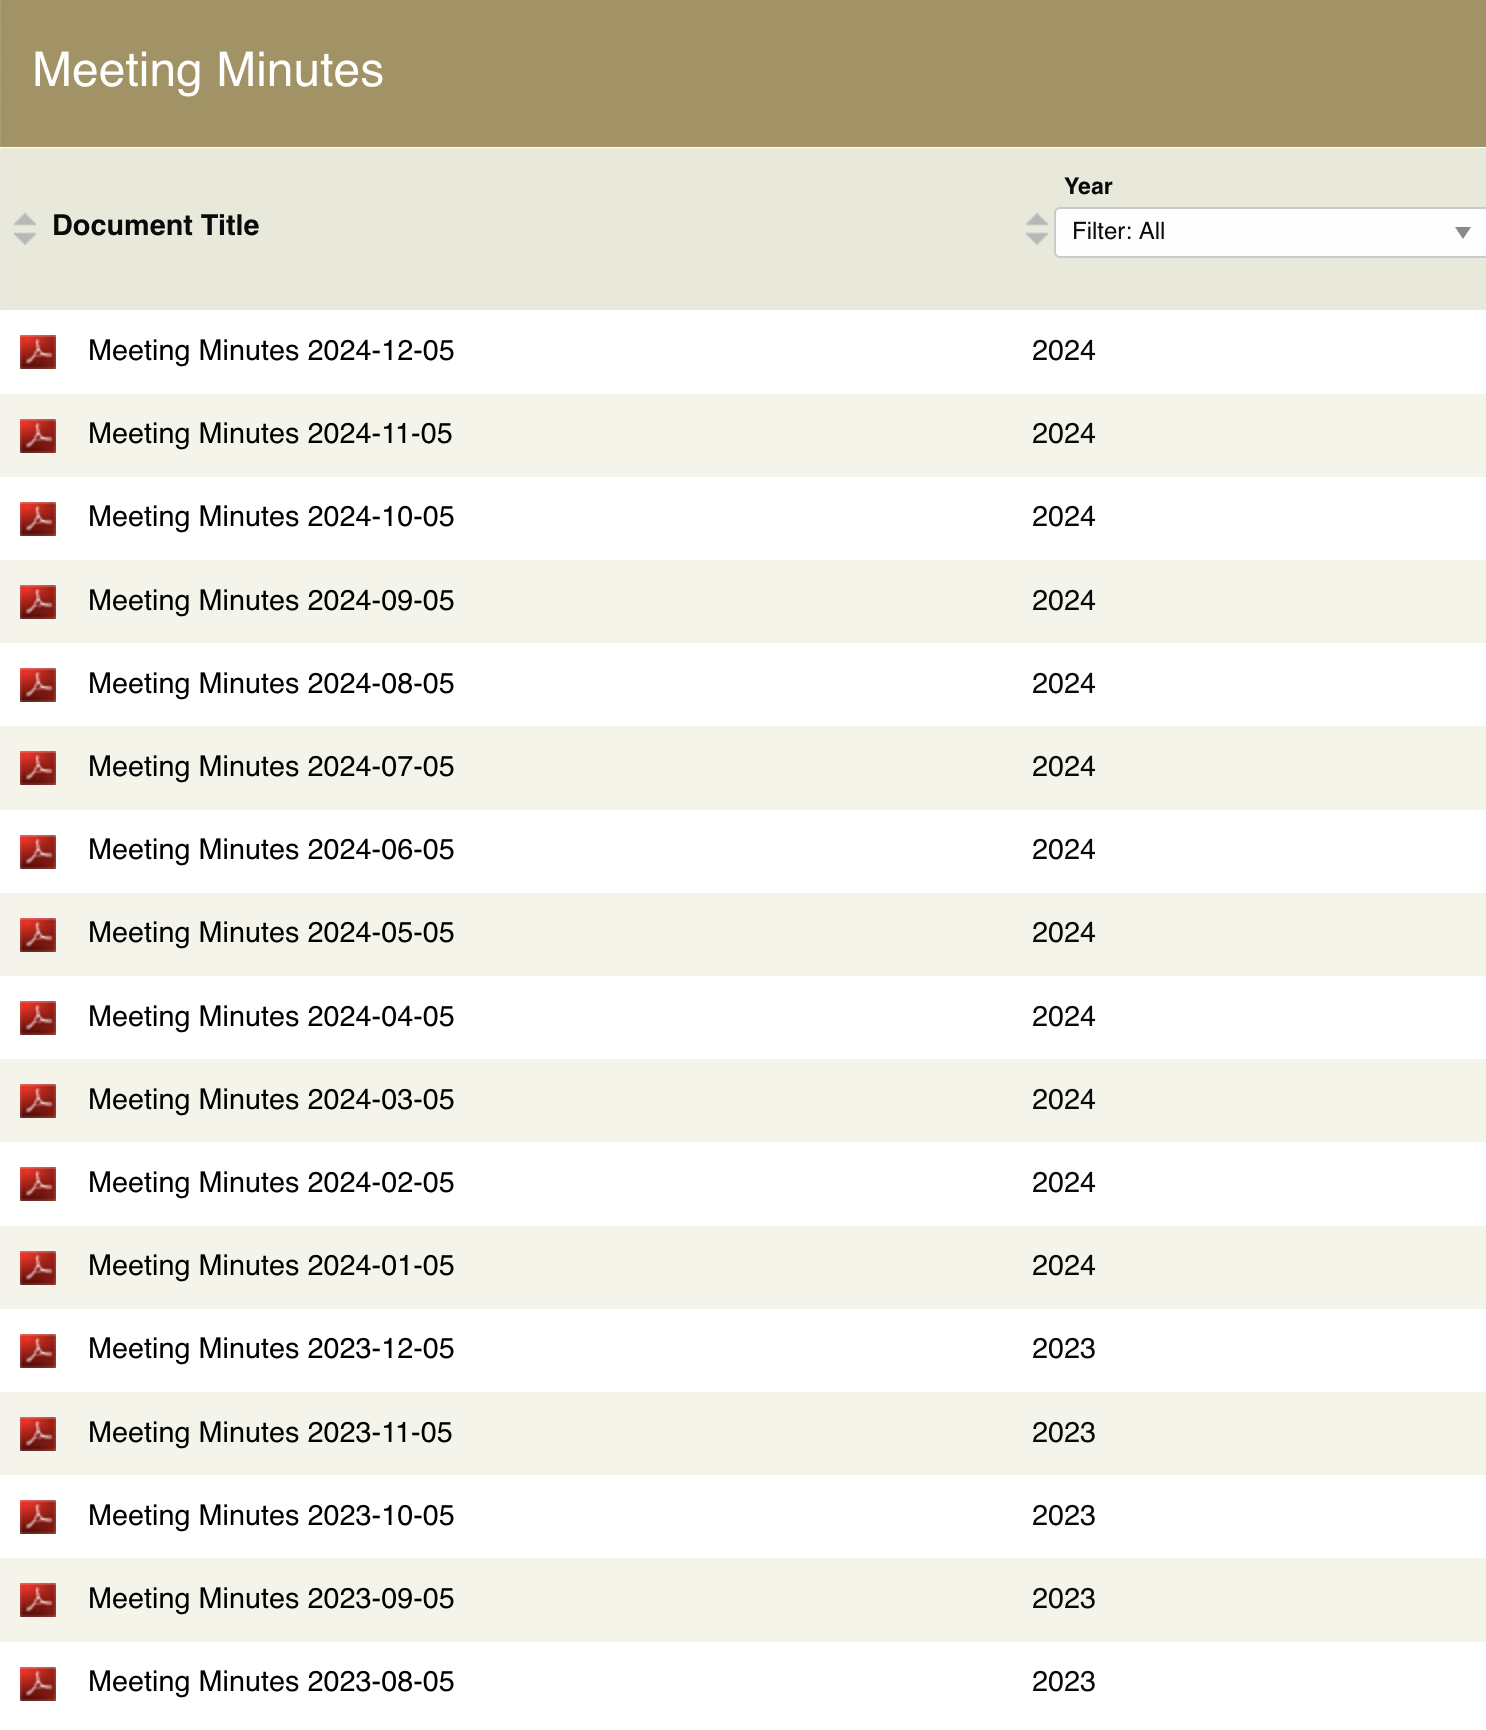Open Meeting Minutes 2024-05-05 link

271,933
